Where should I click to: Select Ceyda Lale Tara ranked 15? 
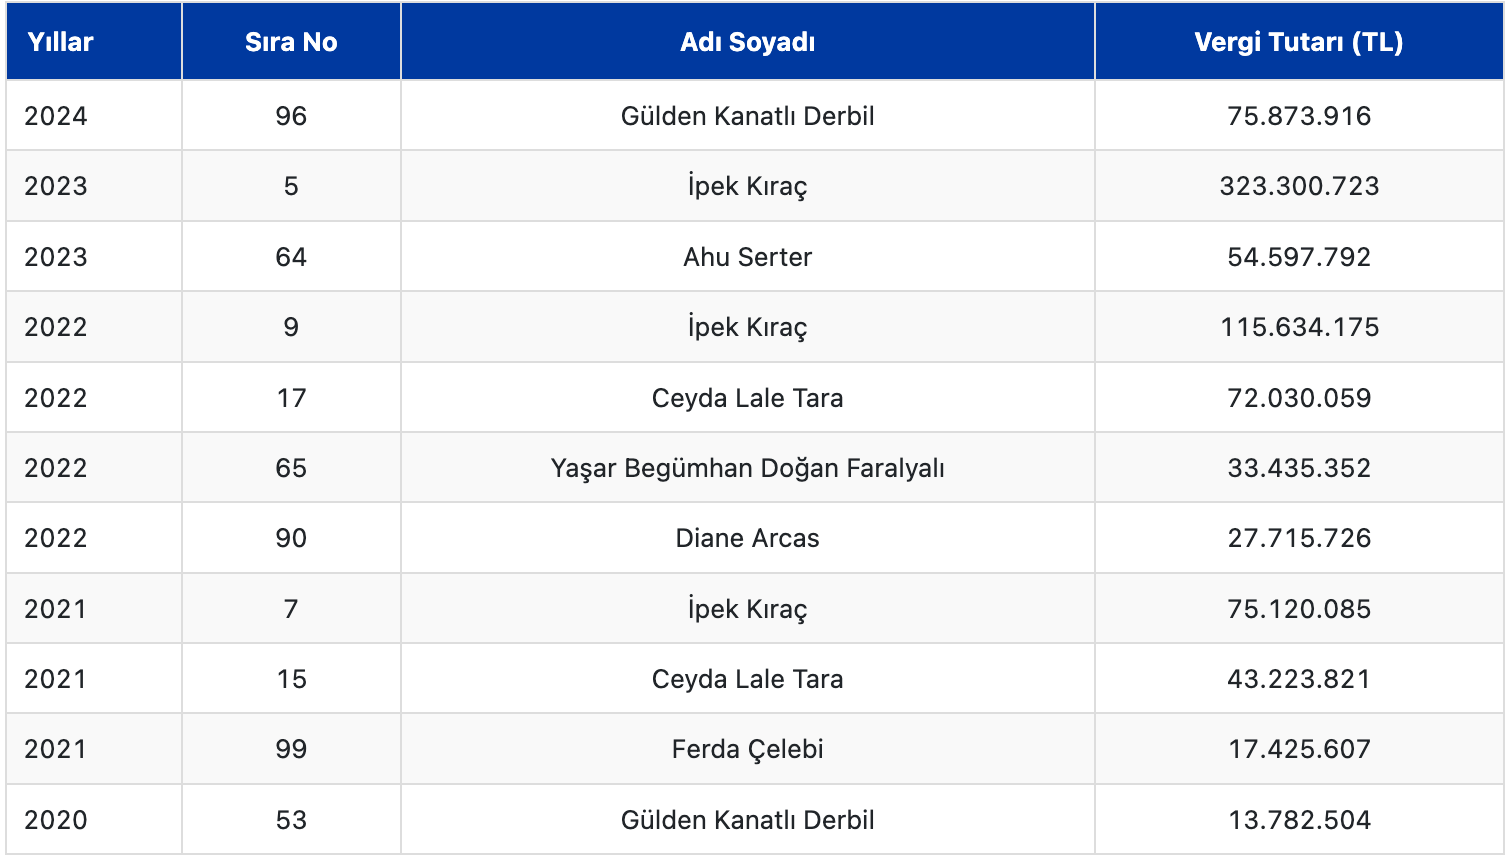[x=747, y=679]
